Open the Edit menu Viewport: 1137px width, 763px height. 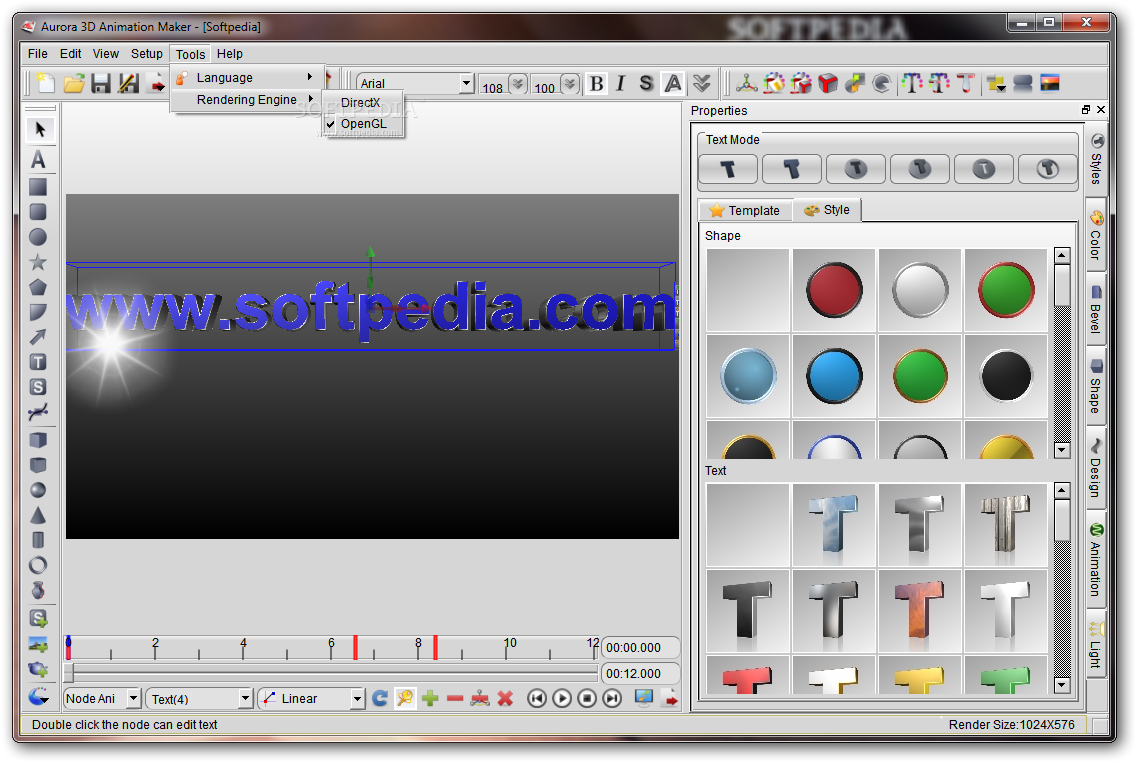(x=70, y=54)
